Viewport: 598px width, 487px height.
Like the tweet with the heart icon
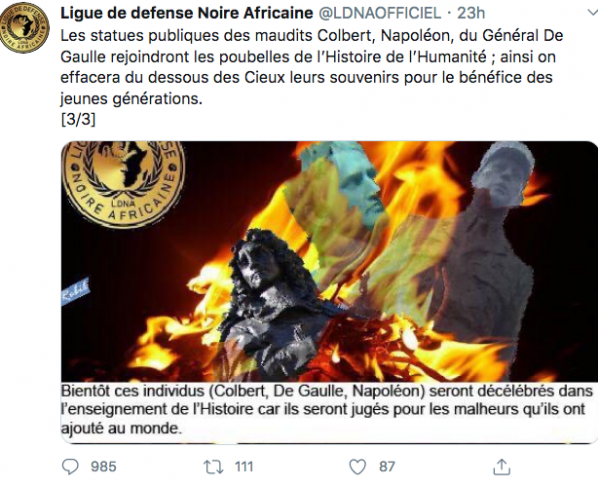358,467
